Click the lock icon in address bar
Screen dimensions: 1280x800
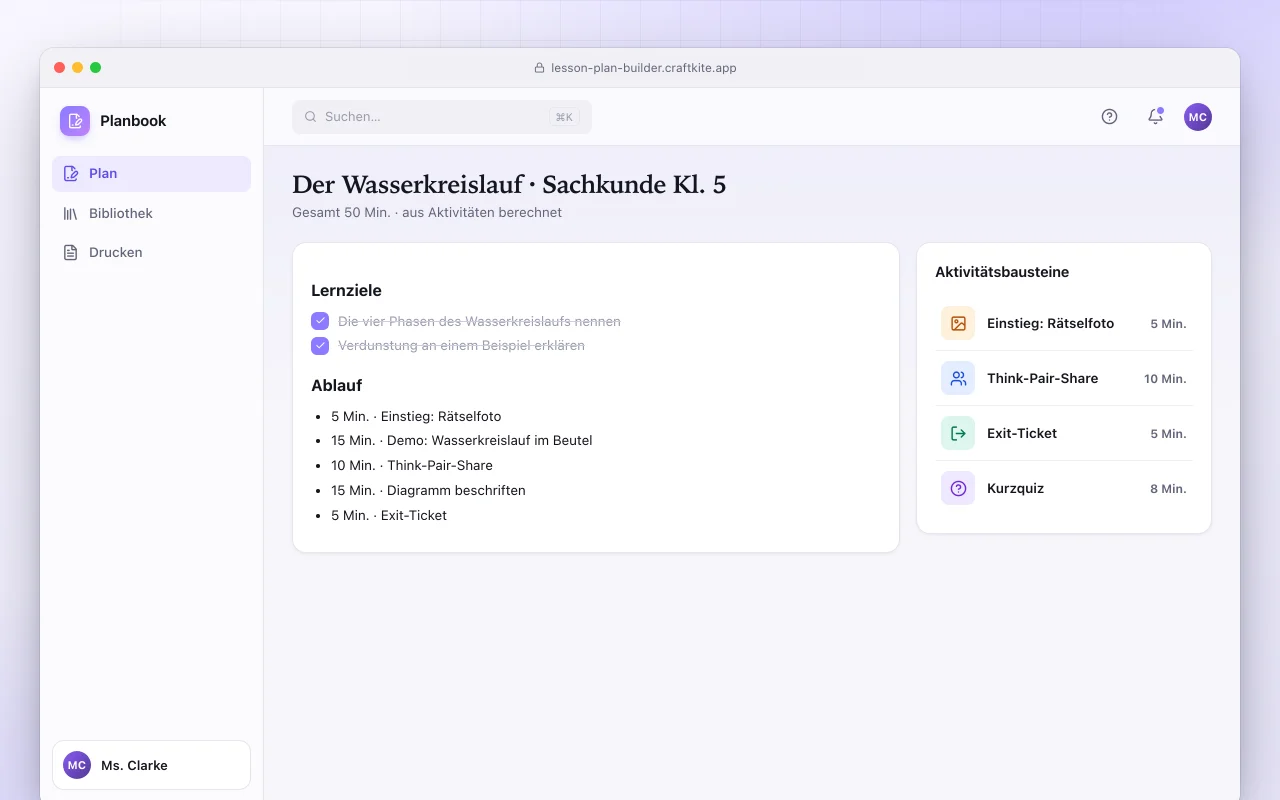coord(540,68)
